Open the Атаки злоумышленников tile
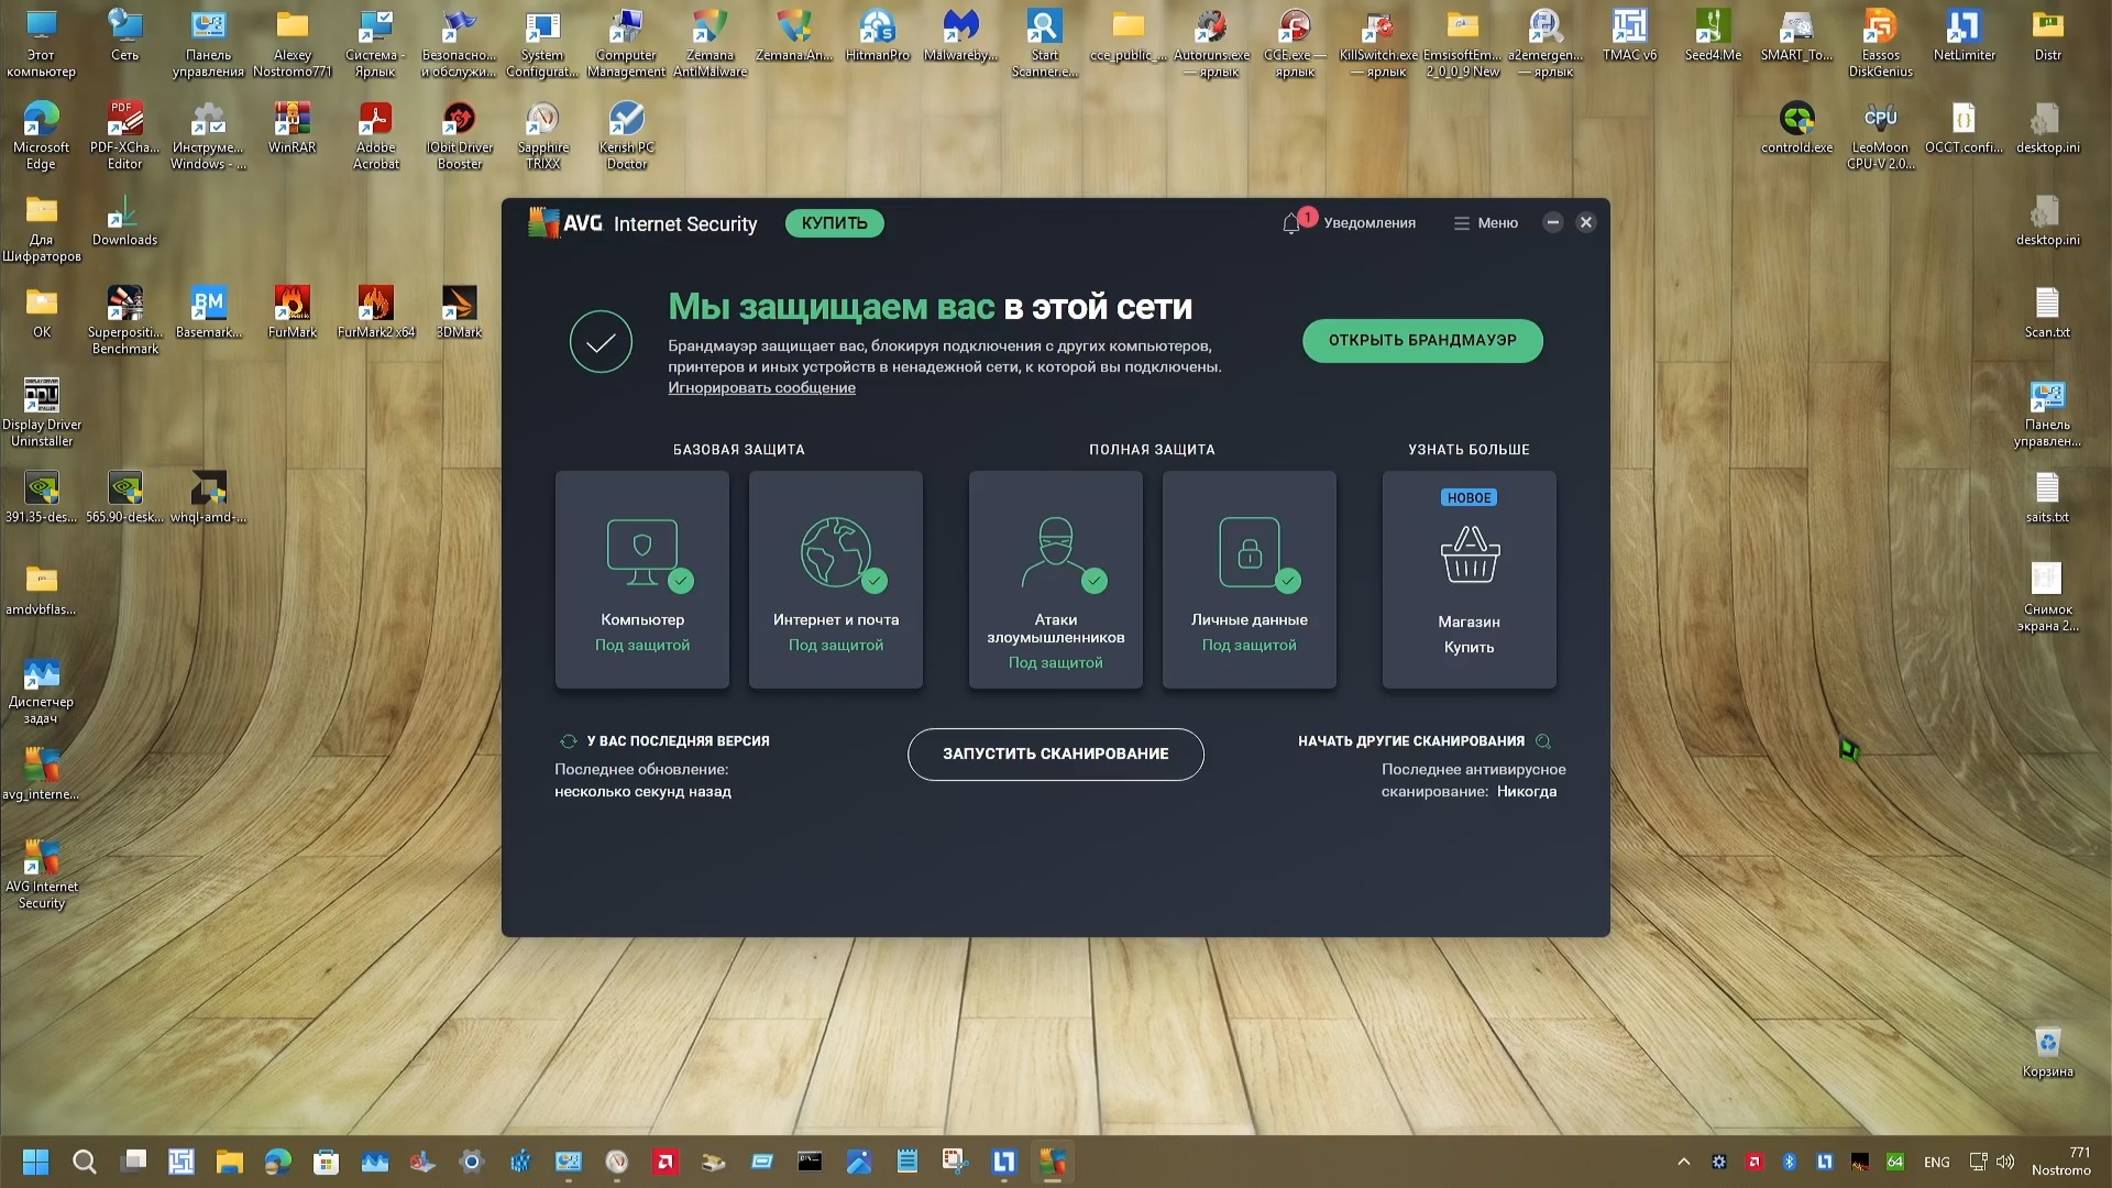Viewport: 2112px width, 1188px height. 1055,579
